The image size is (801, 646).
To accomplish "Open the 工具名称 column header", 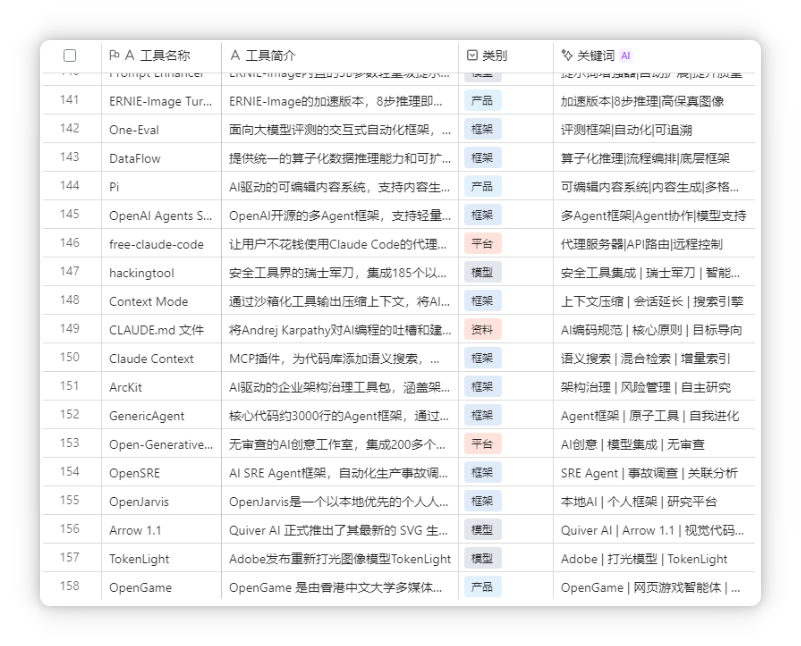I will tap(161, 55).
